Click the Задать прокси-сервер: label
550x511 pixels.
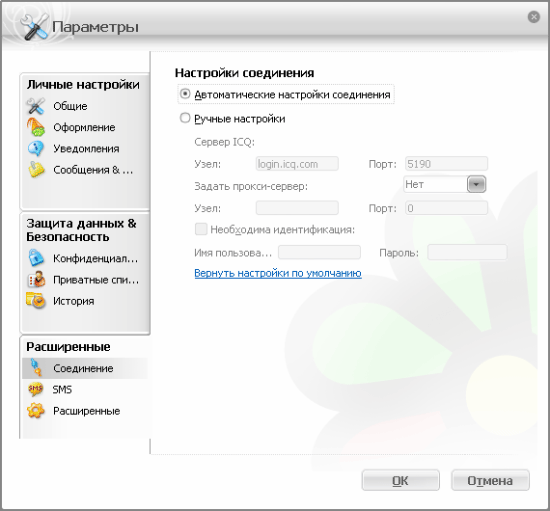(x=251, y=186)
